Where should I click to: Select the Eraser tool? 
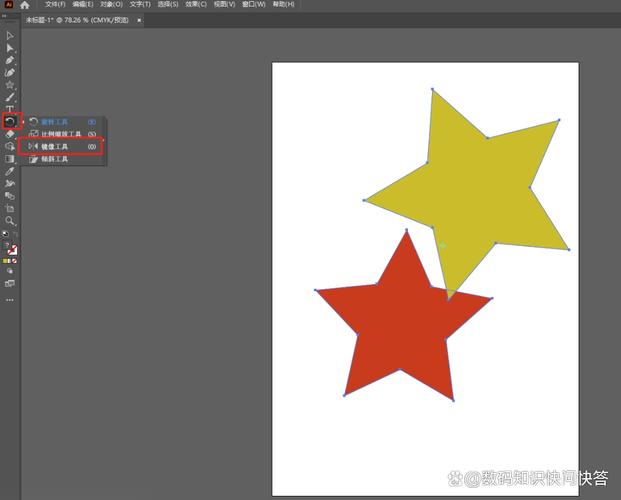10,133
